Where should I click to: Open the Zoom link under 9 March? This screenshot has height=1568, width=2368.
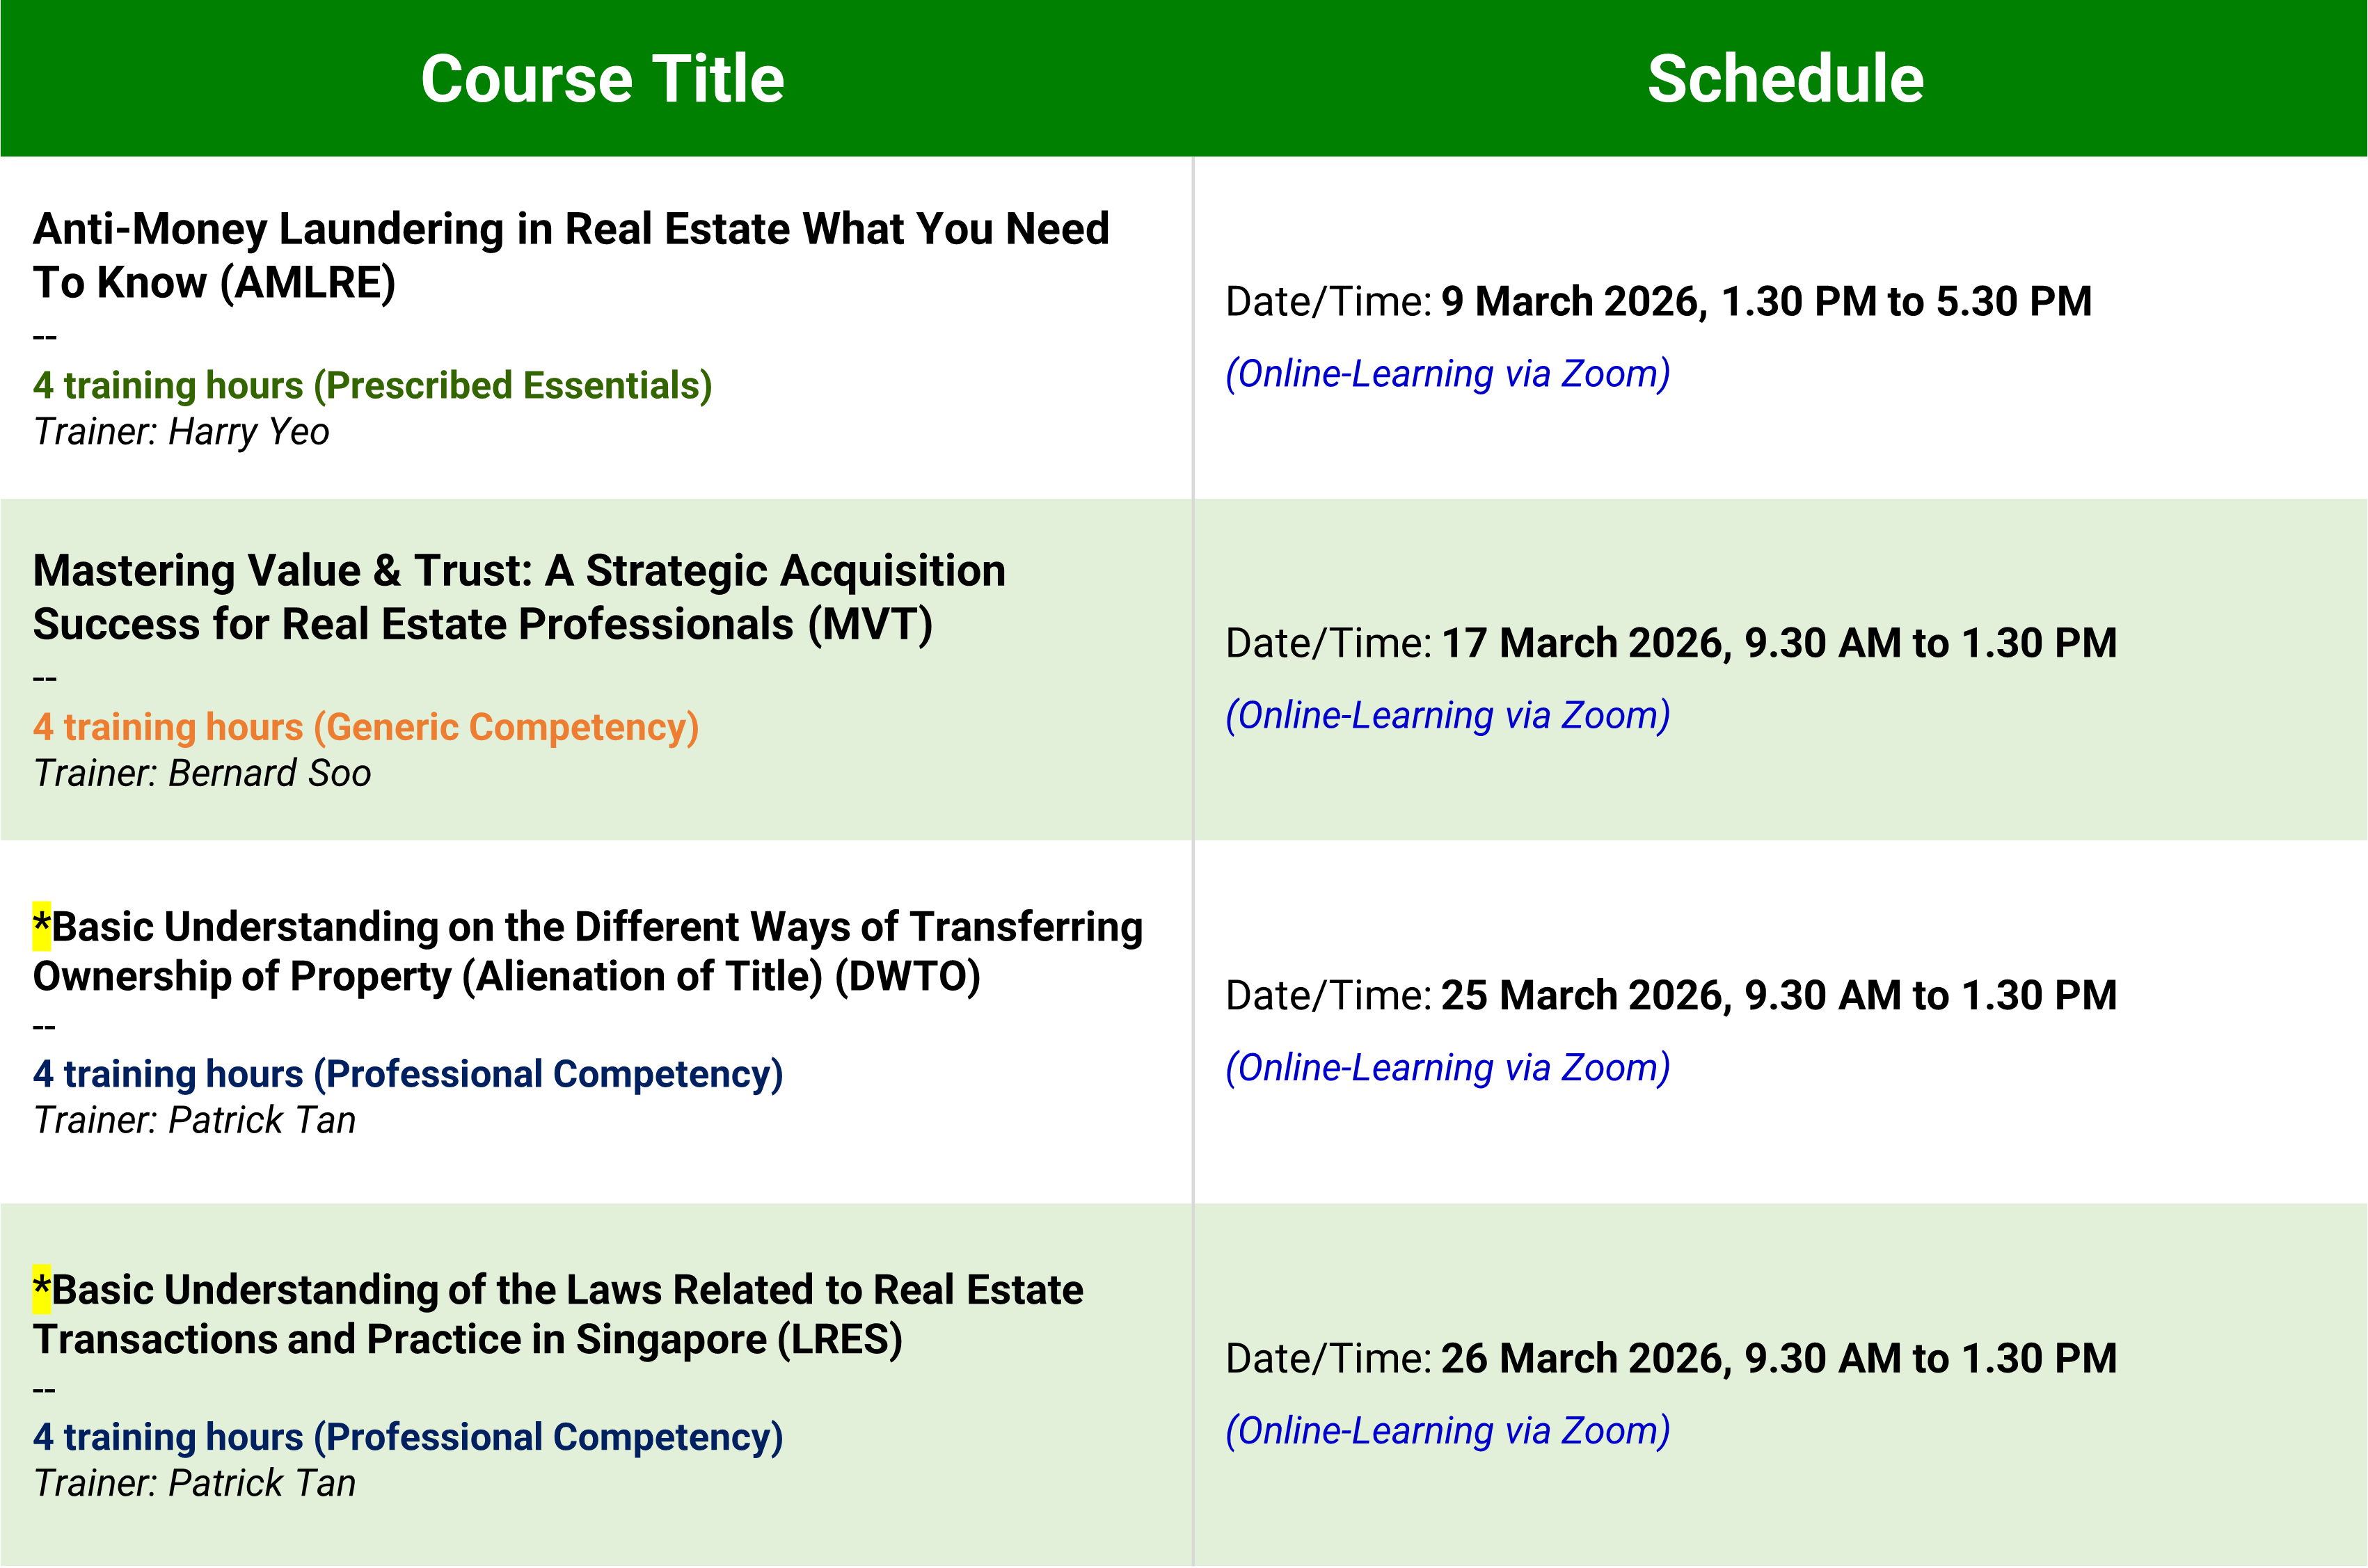[x=1447, y=374]
